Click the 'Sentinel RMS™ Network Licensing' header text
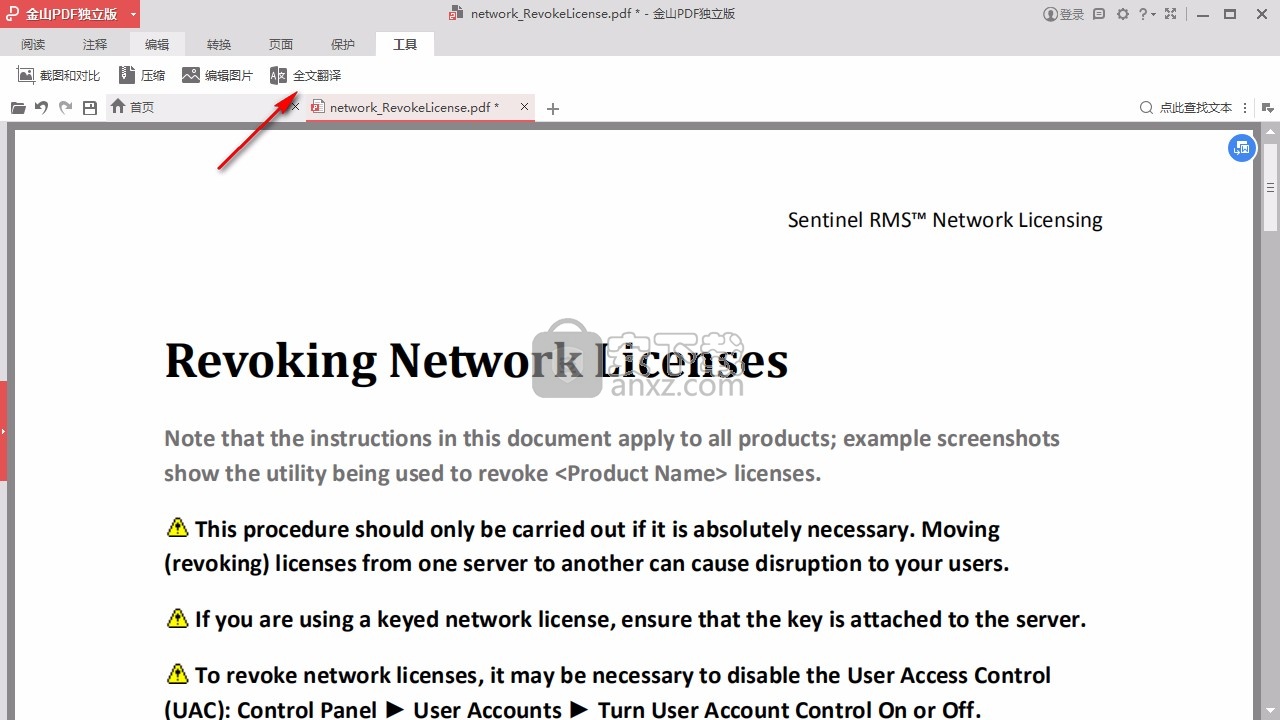 (x=945, y=220)
